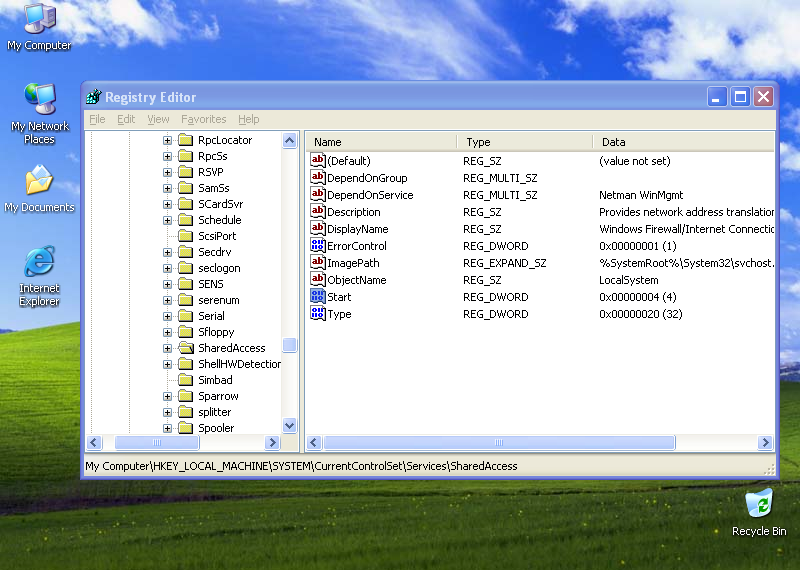Click the DisplayName string value icon
This screenshot has height=570, width=800.
(x=317, y=228)
